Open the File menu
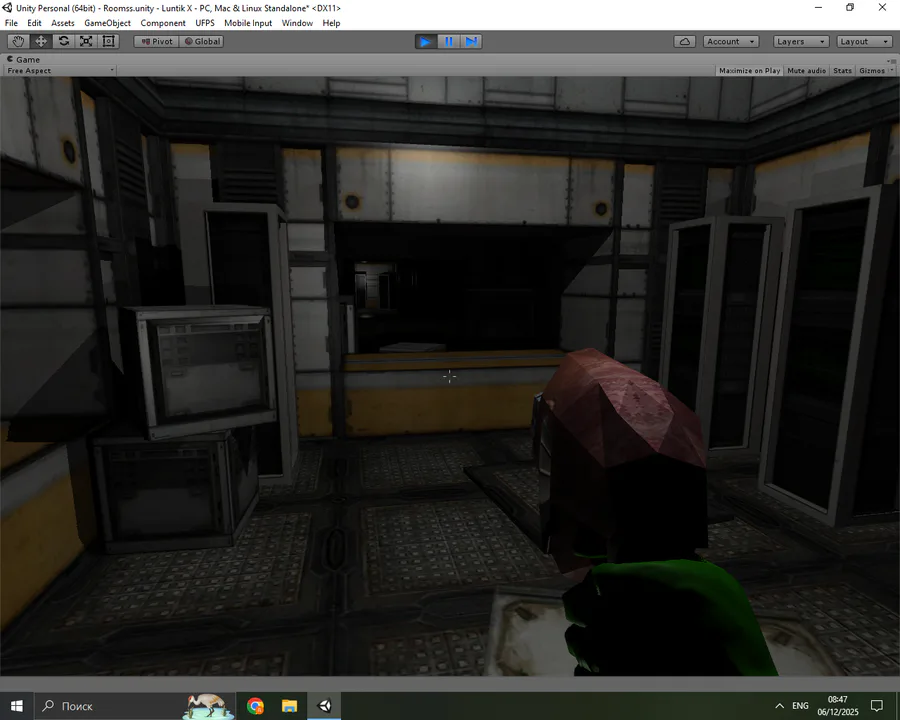The height and width of the screenshot is (720, 900). (11, 23)
